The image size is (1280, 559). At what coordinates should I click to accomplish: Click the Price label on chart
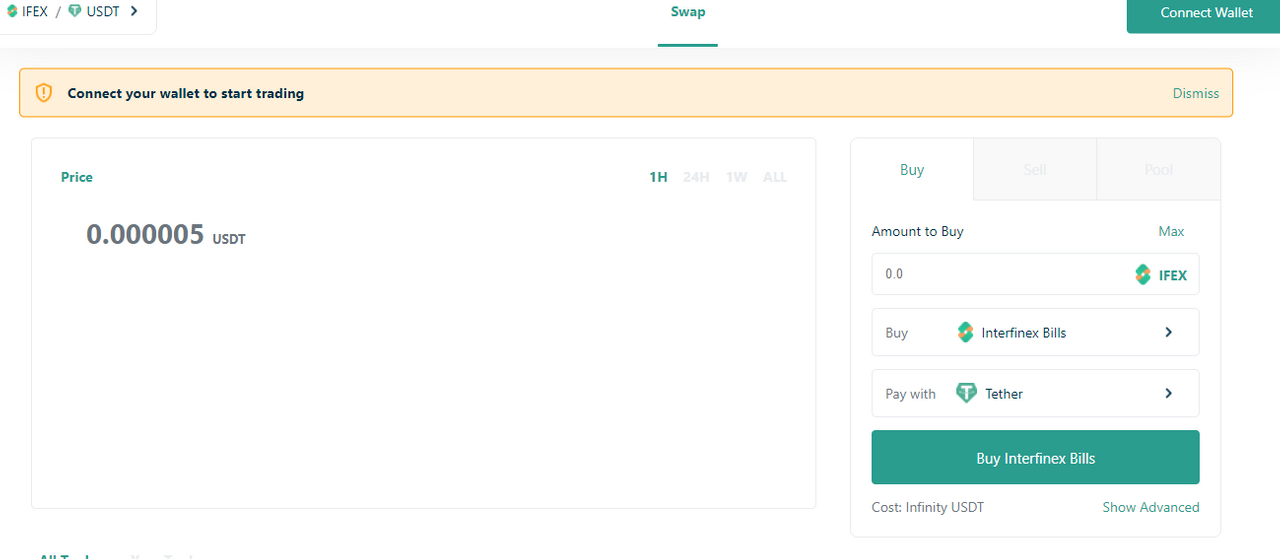pos(77,177)
